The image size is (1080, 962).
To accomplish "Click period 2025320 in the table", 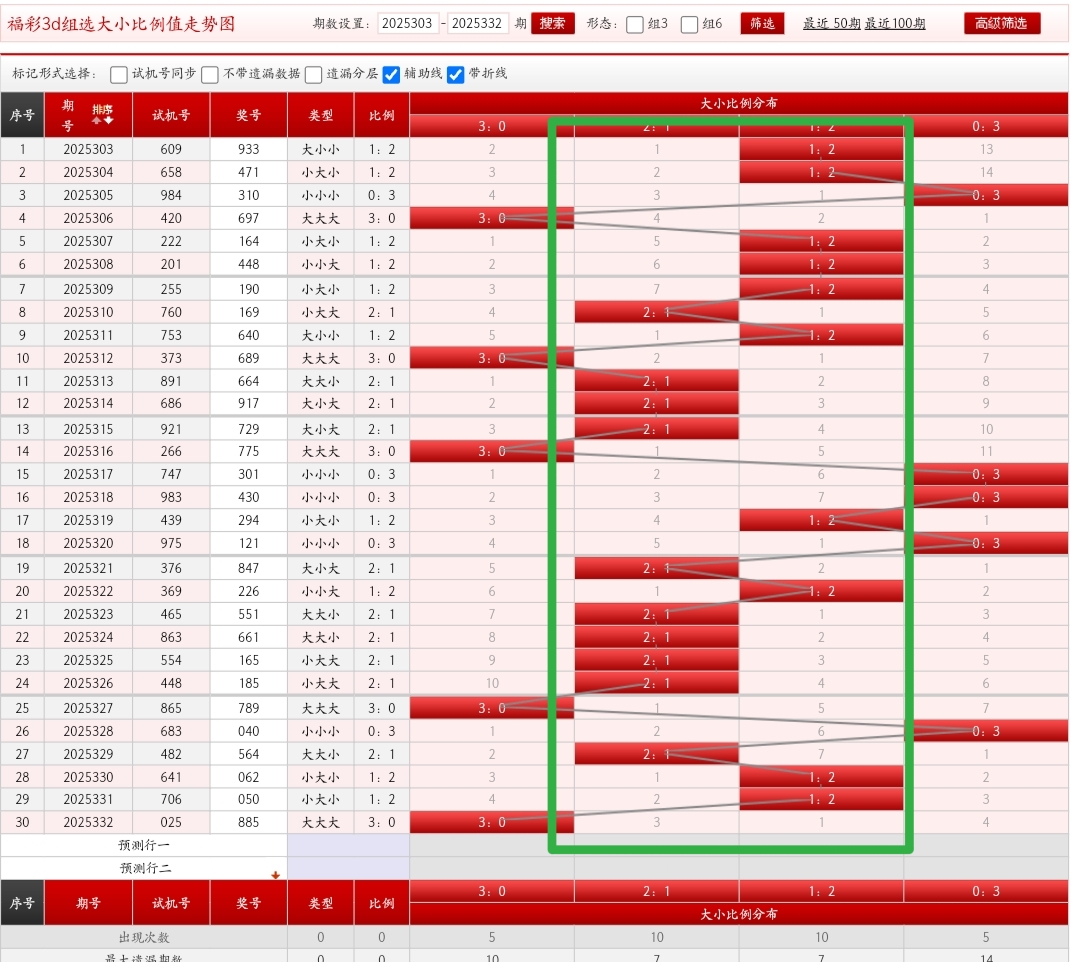I will (x=88, y=543).
